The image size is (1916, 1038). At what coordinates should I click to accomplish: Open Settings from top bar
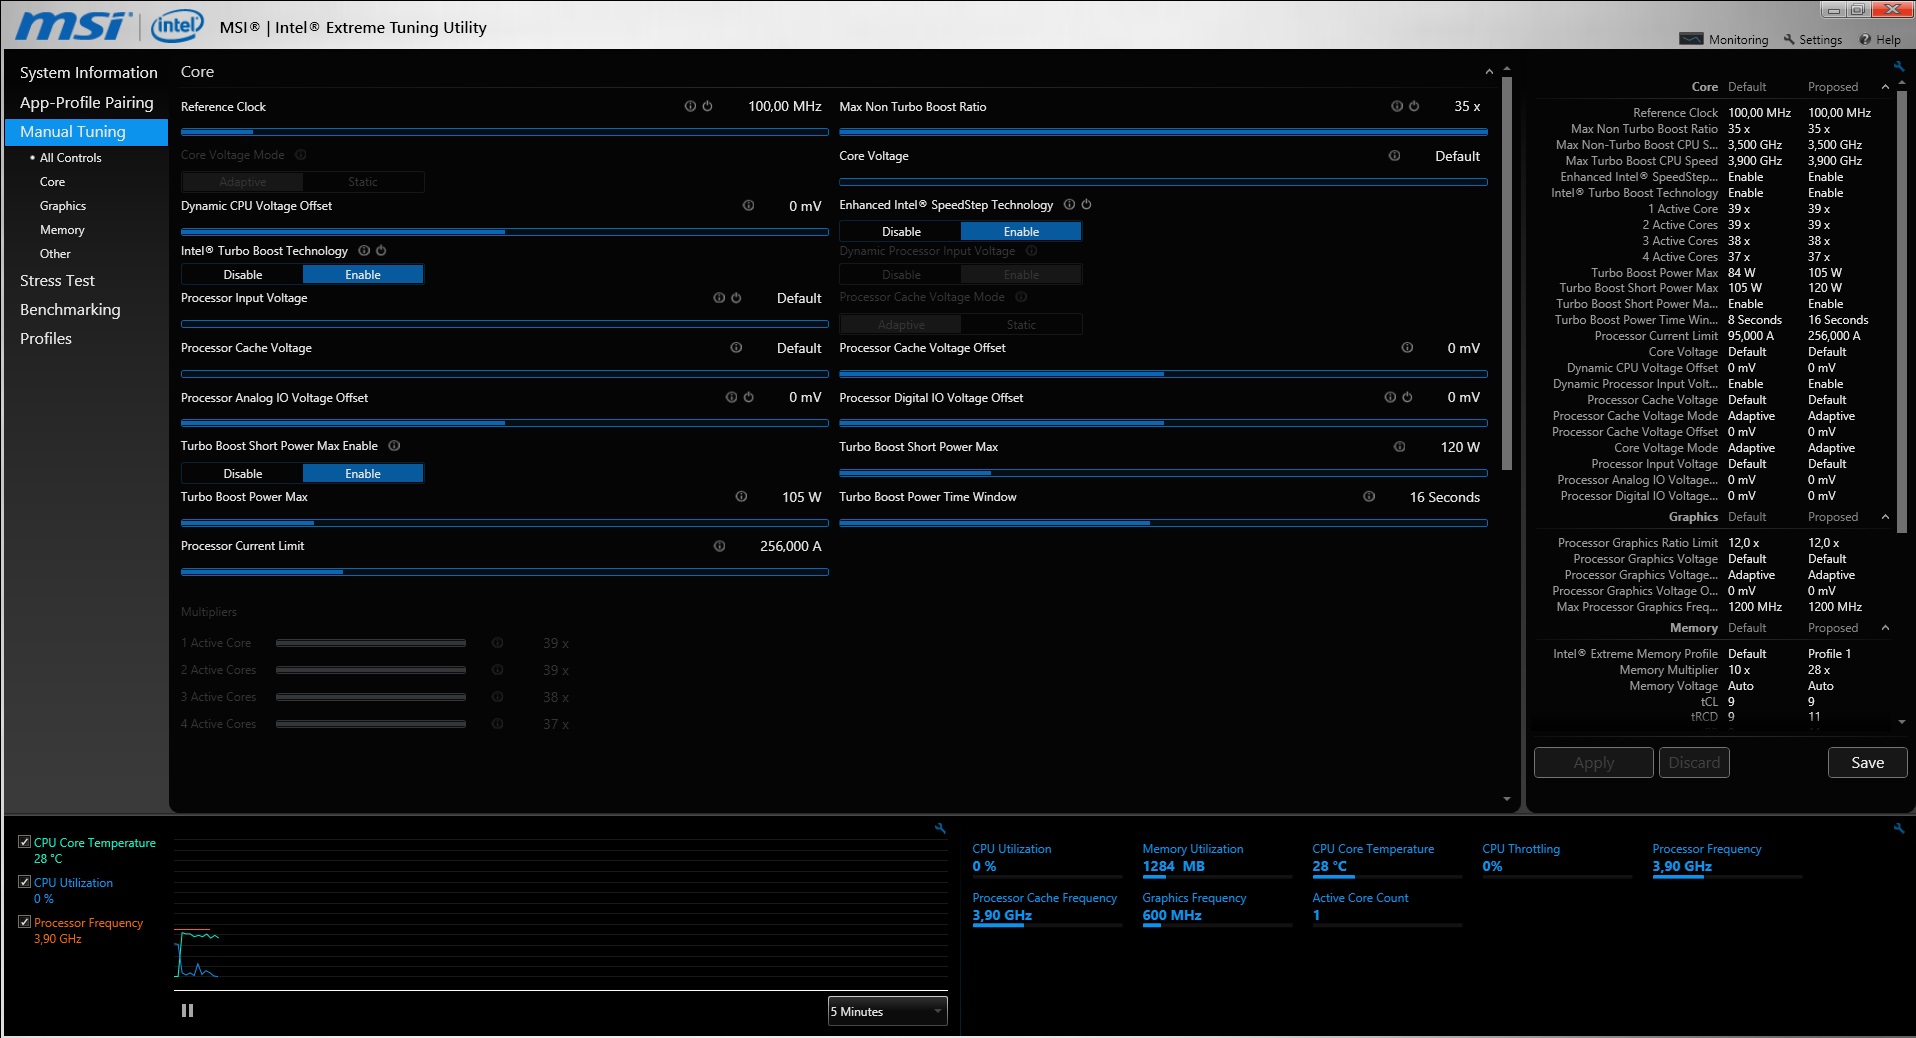(1812, 40)
